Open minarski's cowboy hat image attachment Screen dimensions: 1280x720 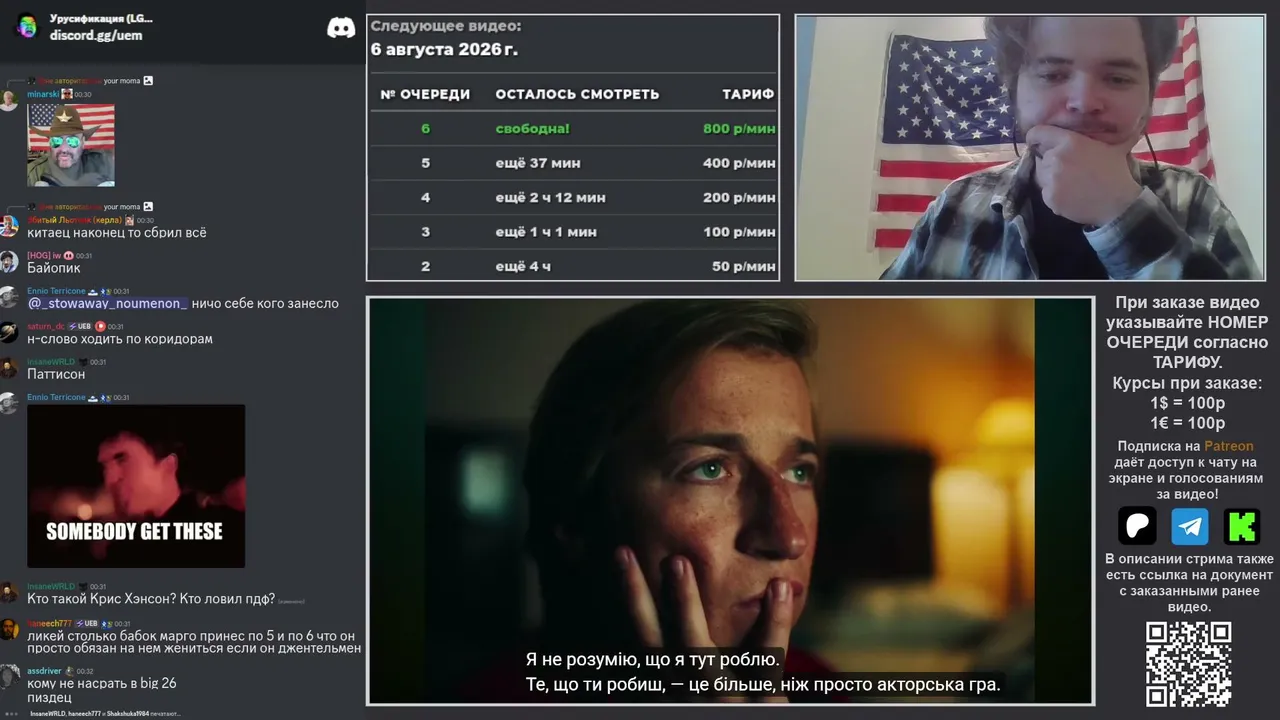71,145
